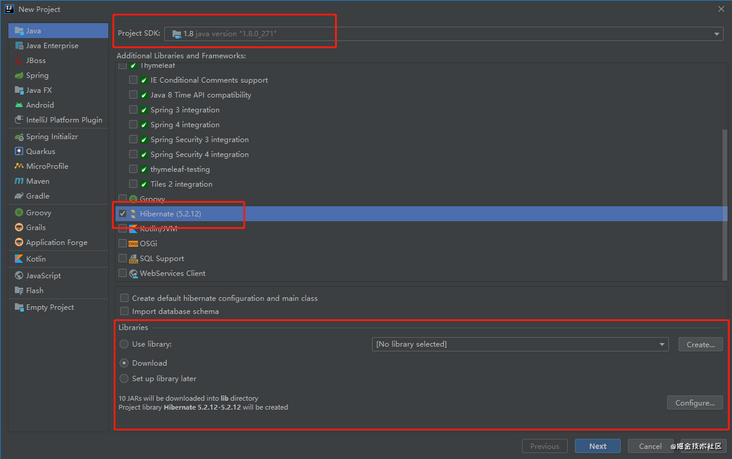Click the Java FX icon in sidebar
The height and width of the screenshot is (459, 732).
(x=19, y=90)
